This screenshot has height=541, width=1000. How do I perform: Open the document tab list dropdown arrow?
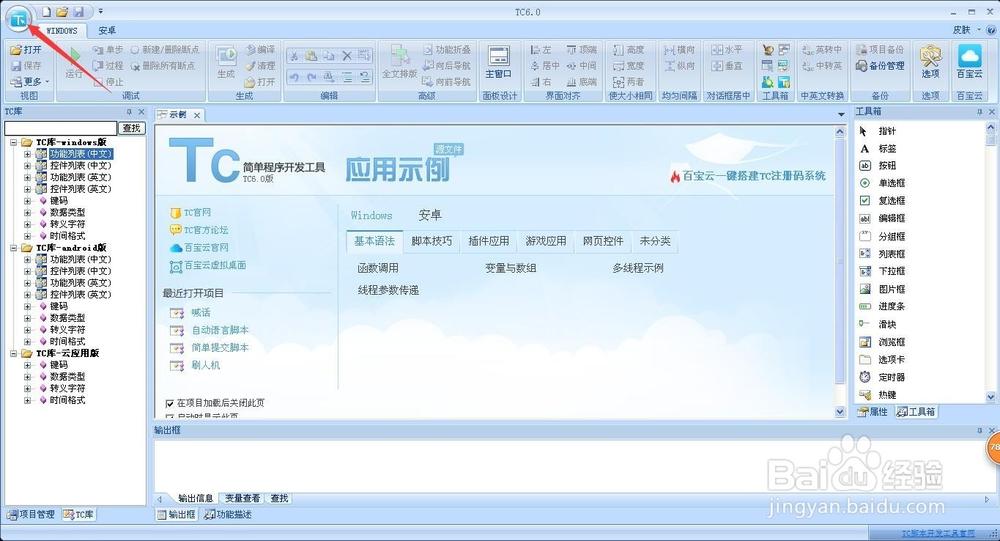point(841,115)
